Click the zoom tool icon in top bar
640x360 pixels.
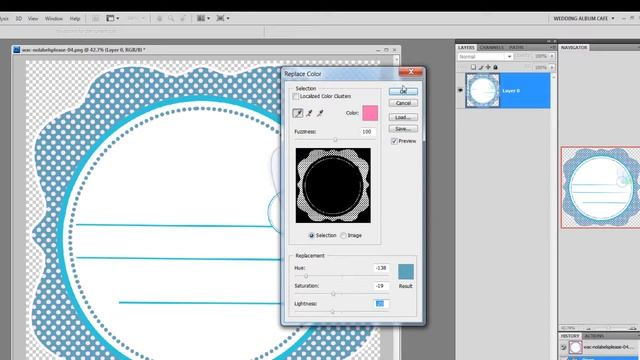pyautogui.click(x=171, y=18)
